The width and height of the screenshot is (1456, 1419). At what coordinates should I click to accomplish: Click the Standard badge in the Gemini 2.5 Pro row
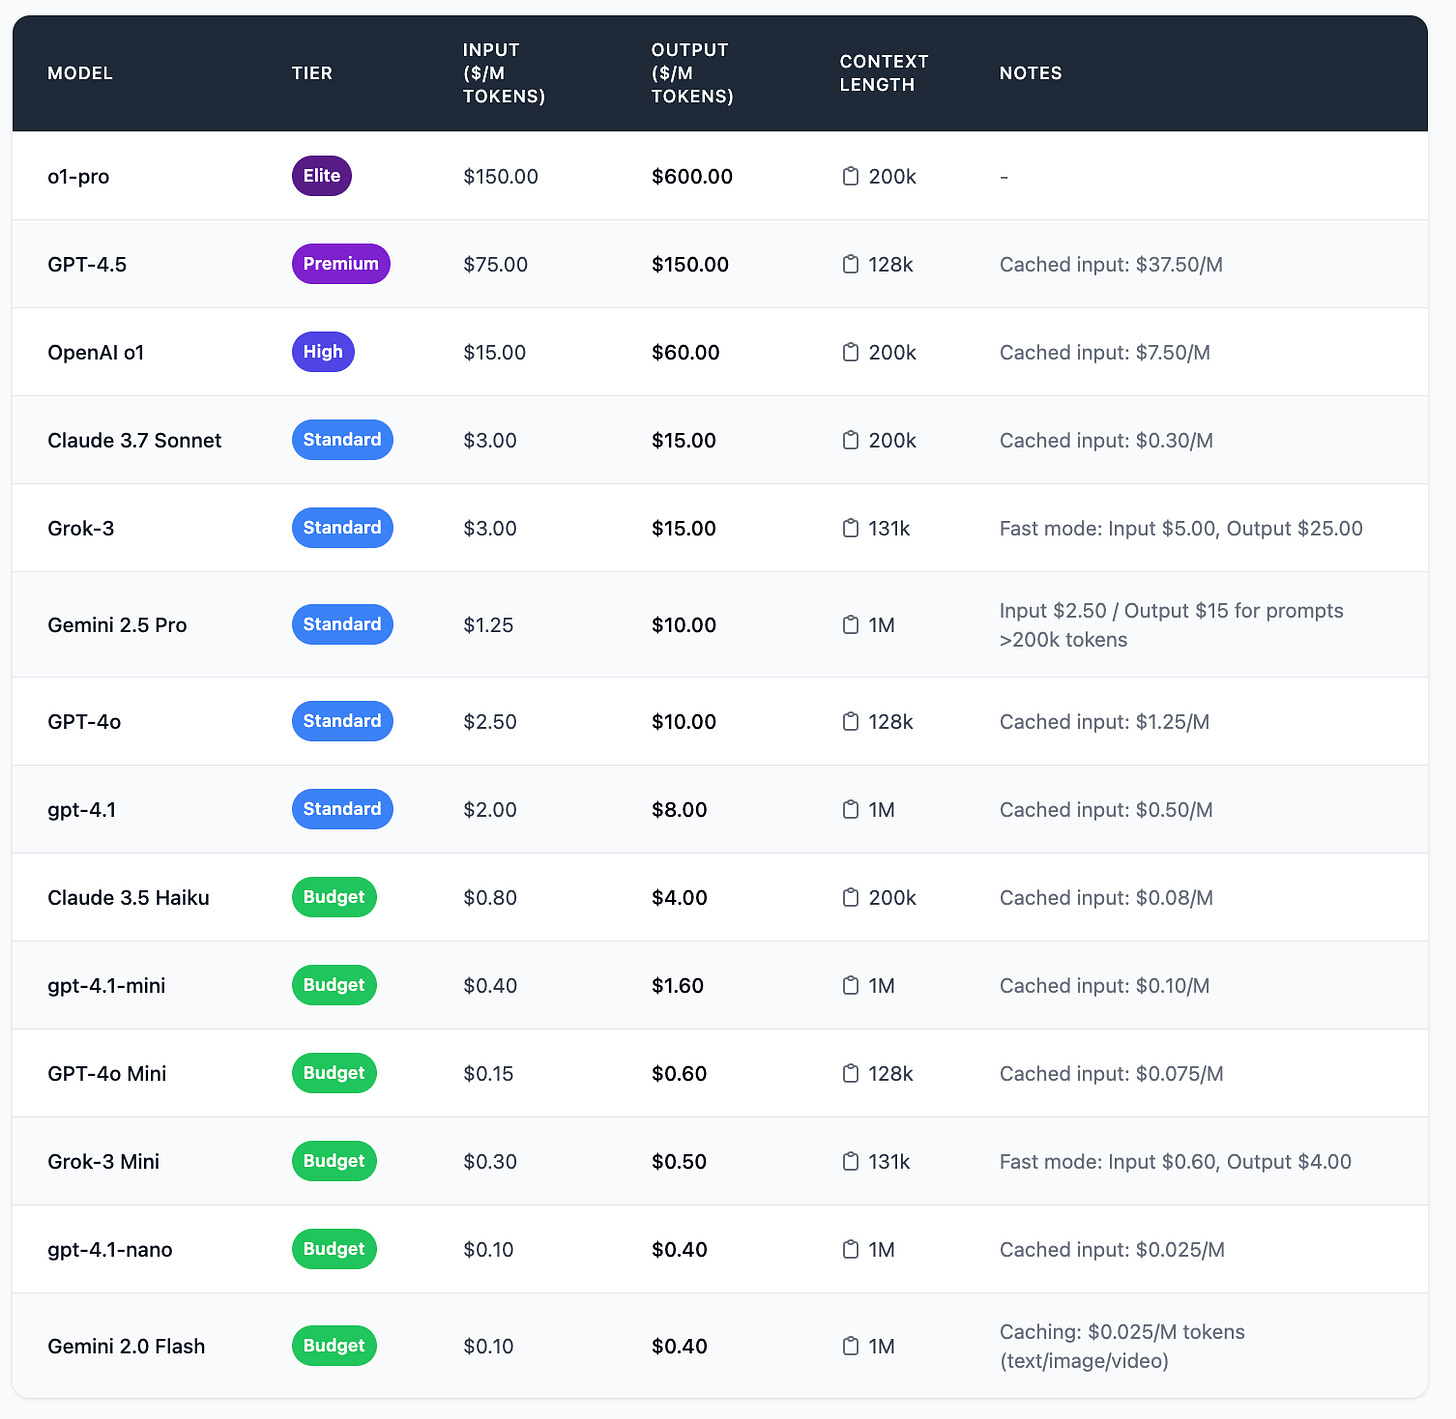[342, 625]
